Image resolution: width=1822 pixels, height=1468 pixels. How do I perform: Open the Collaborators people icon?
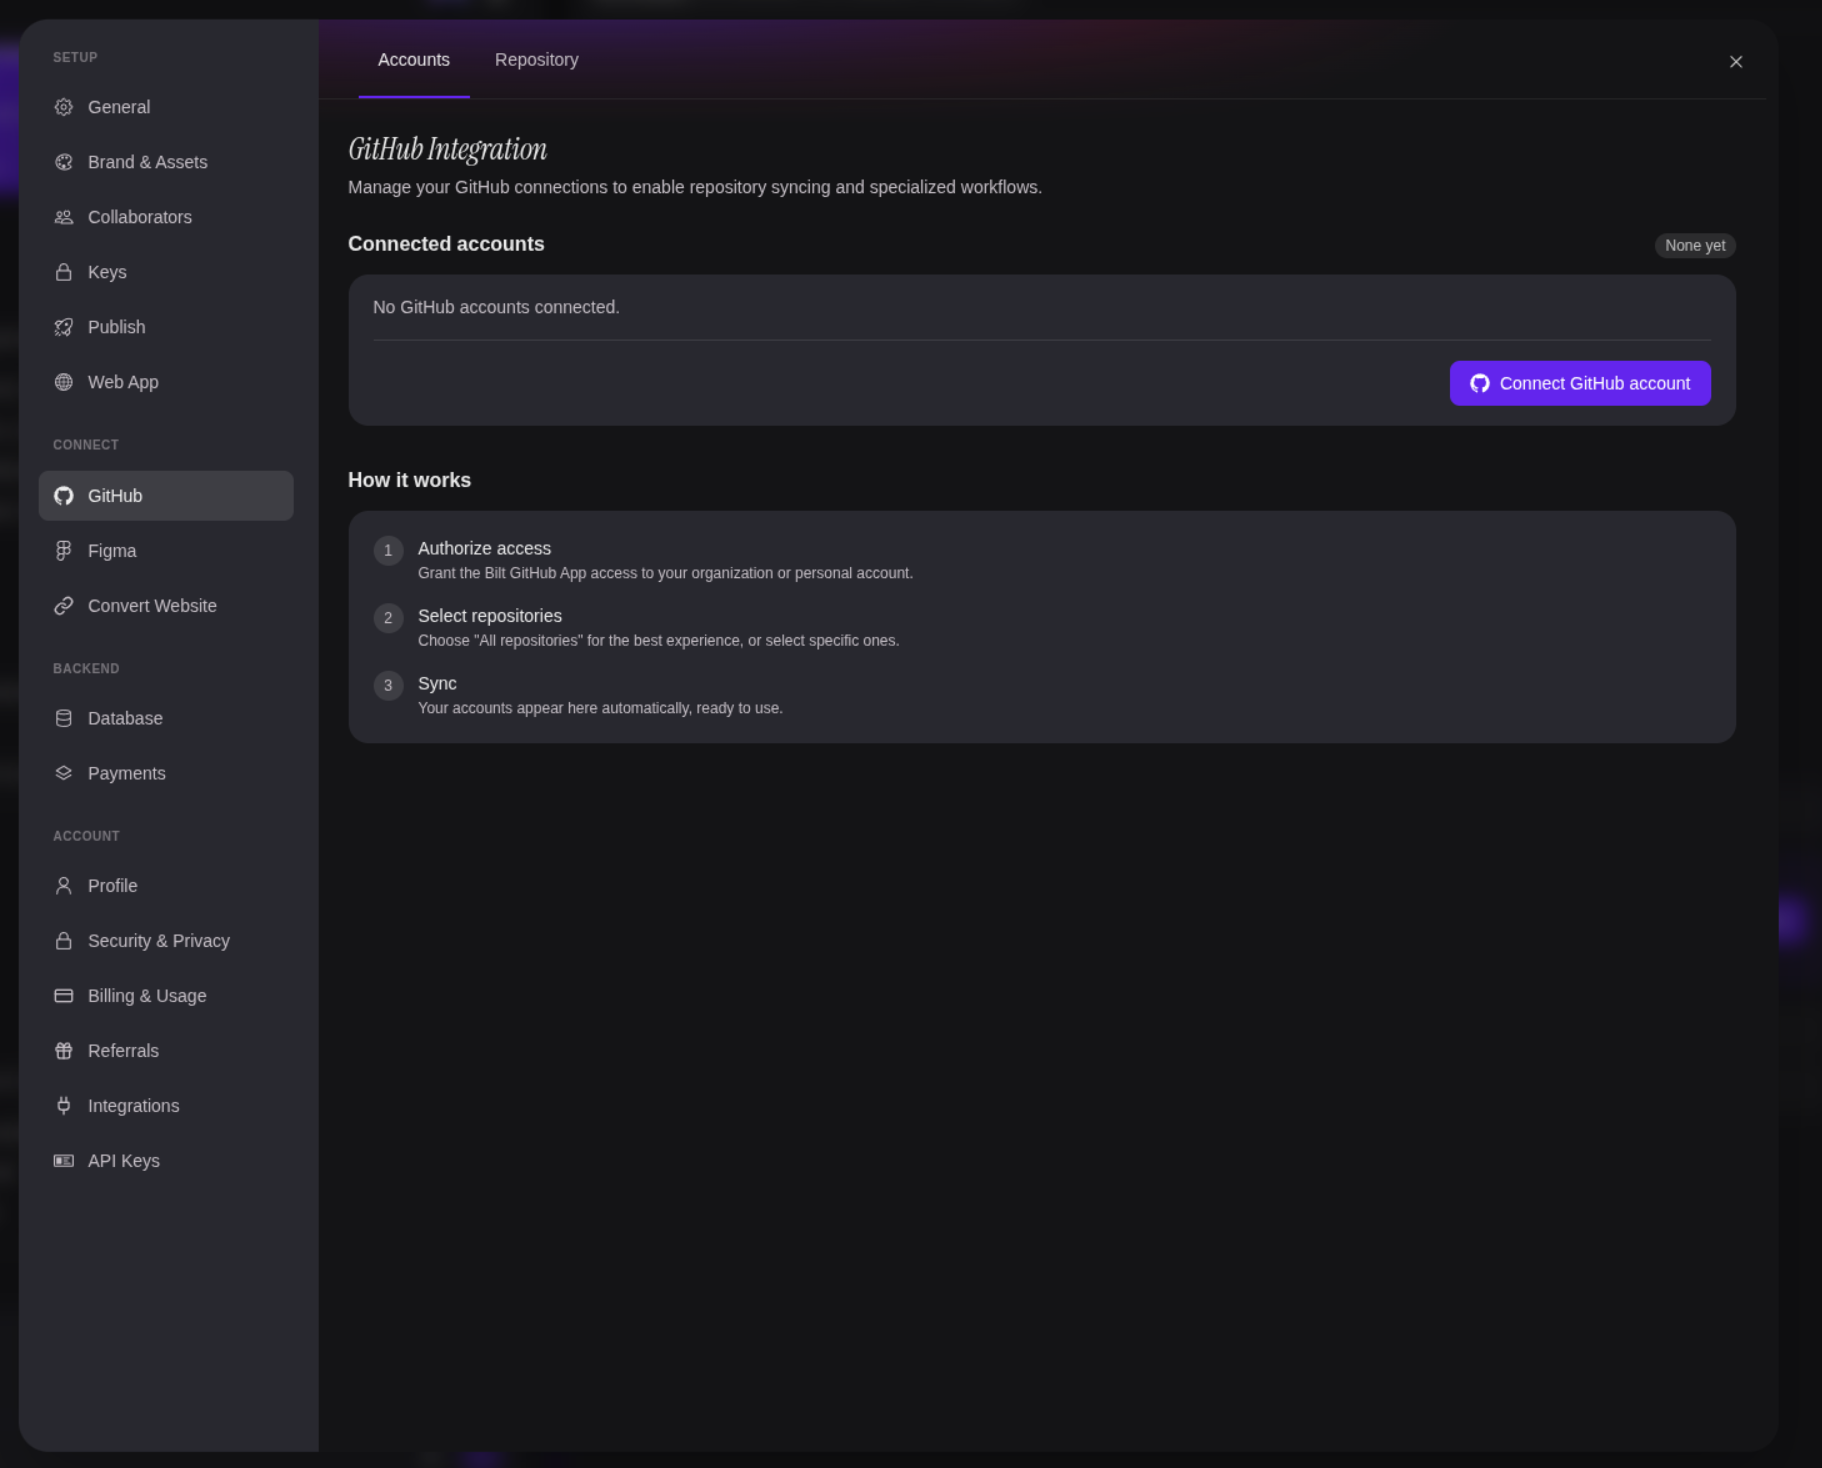(64, 217)
